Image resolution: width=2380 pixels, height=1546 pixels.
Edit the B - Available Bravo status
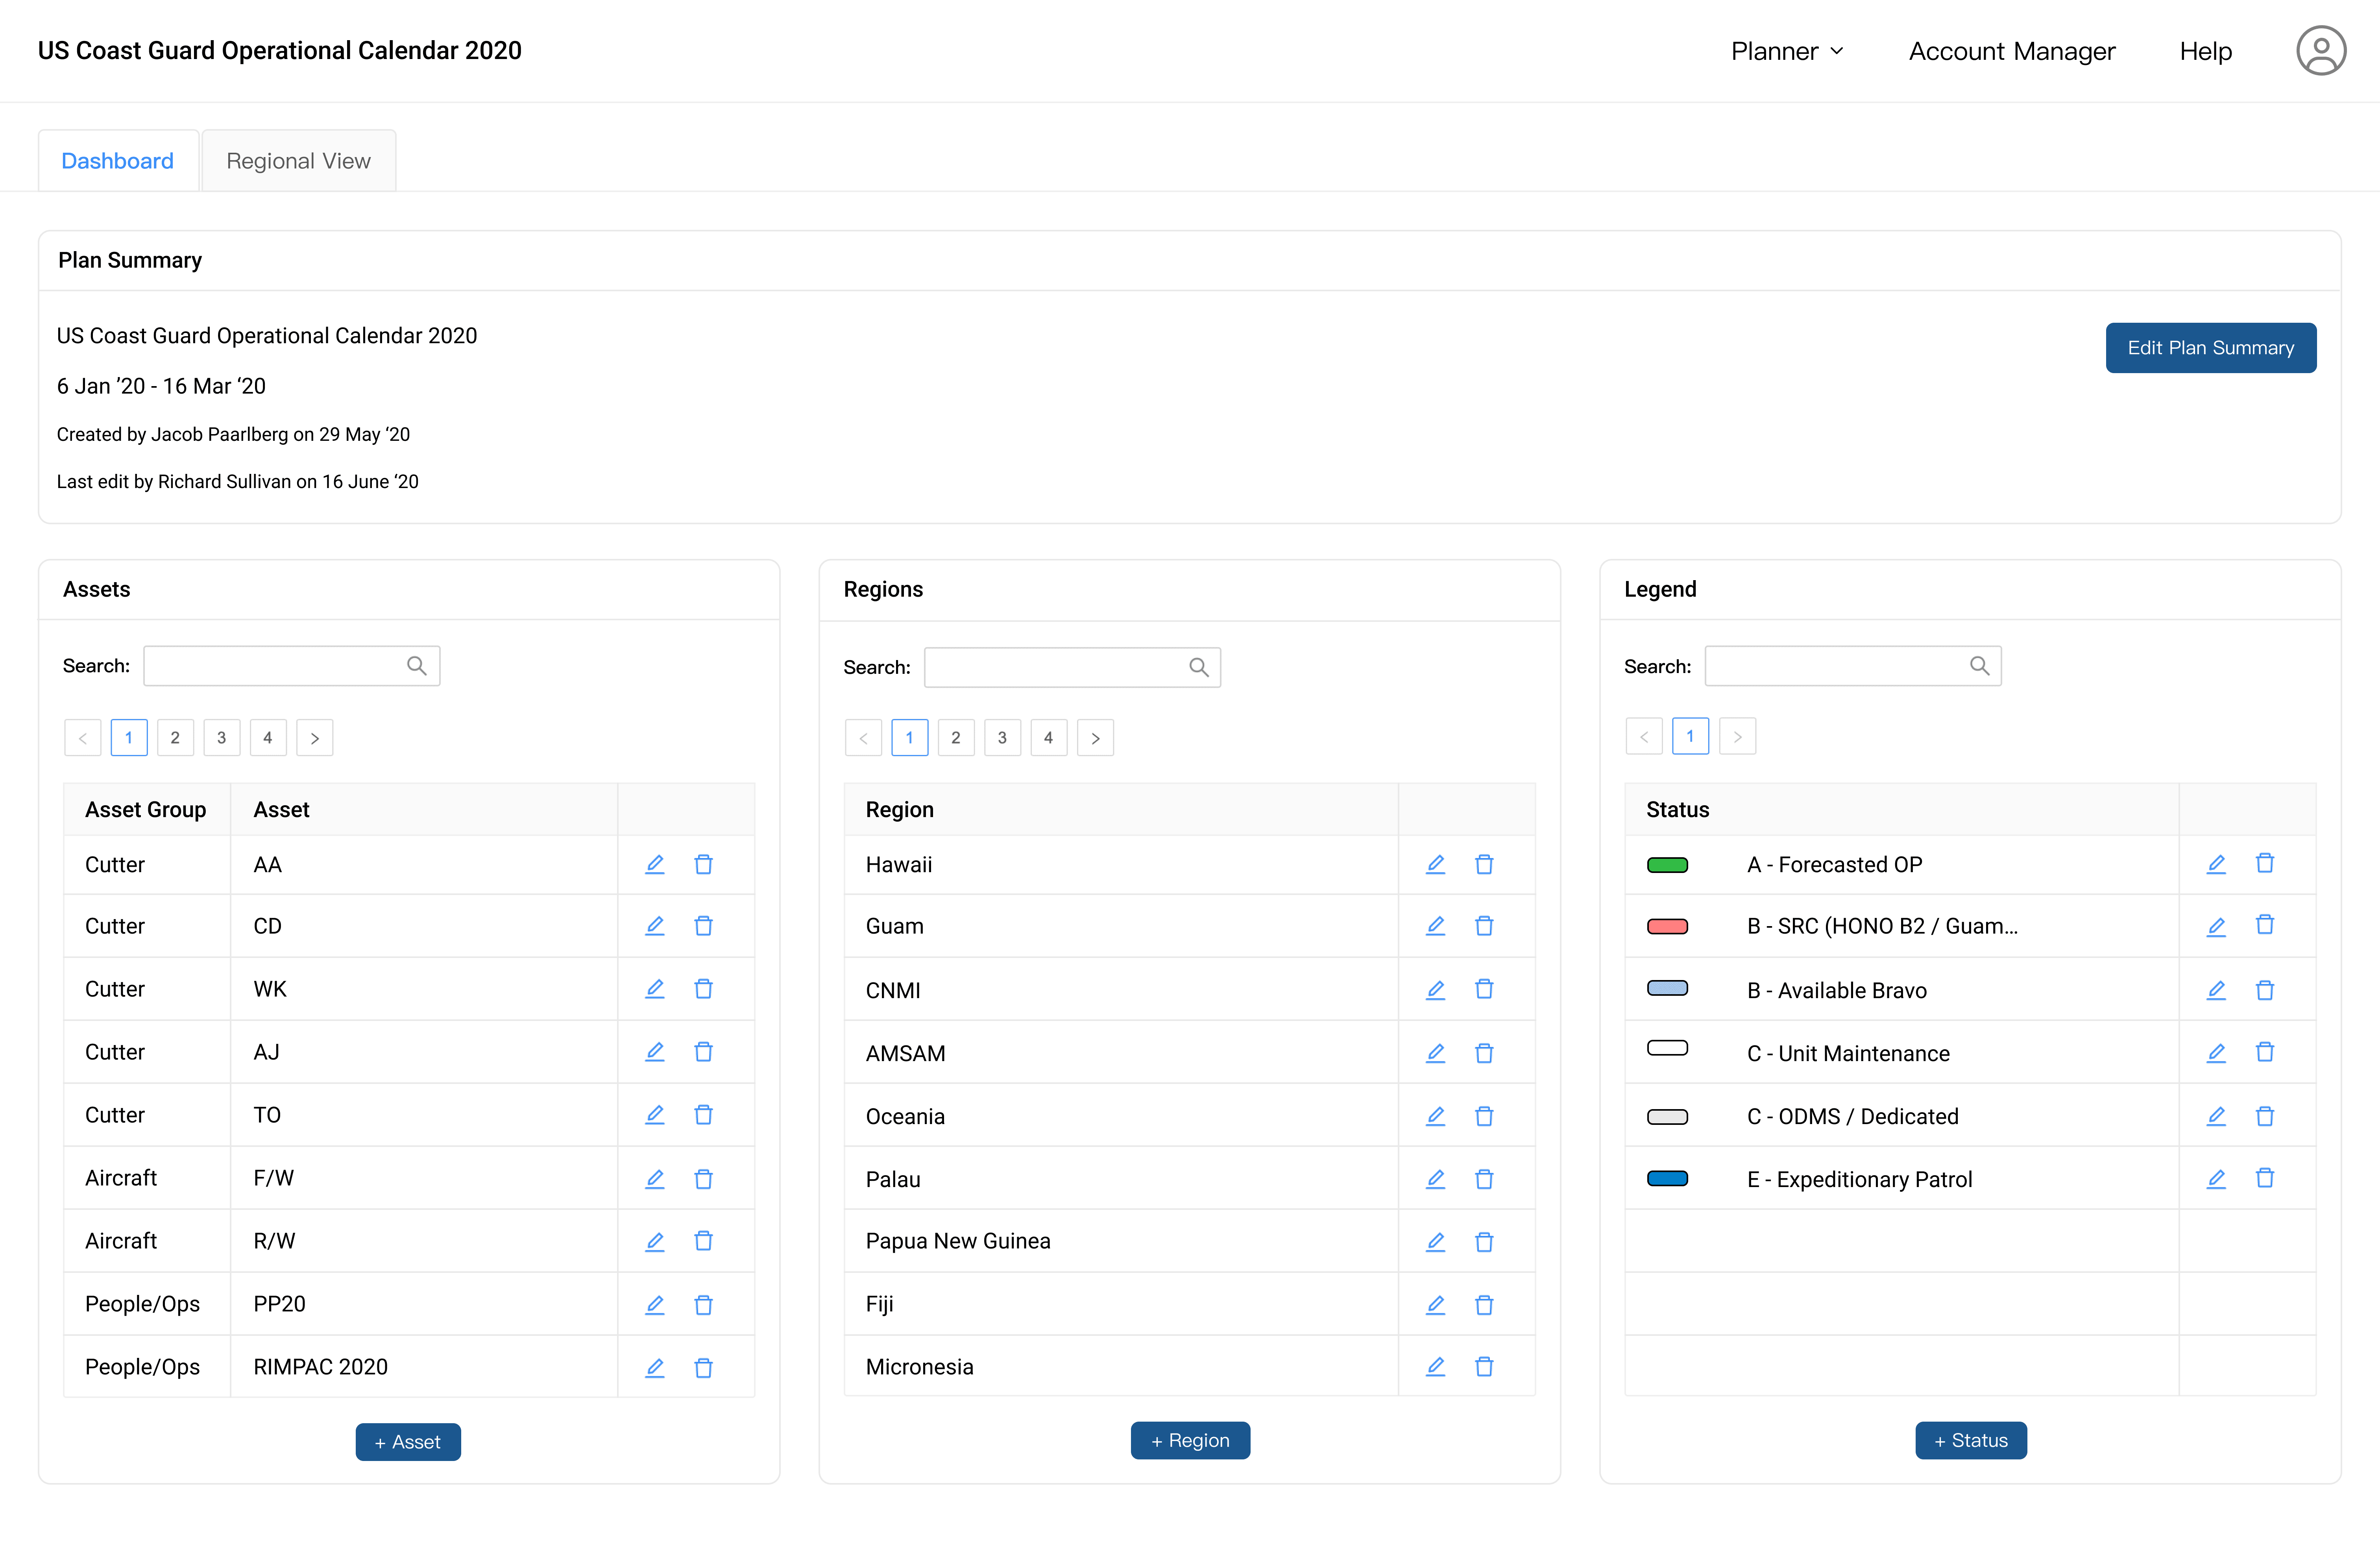(2216, 990)
